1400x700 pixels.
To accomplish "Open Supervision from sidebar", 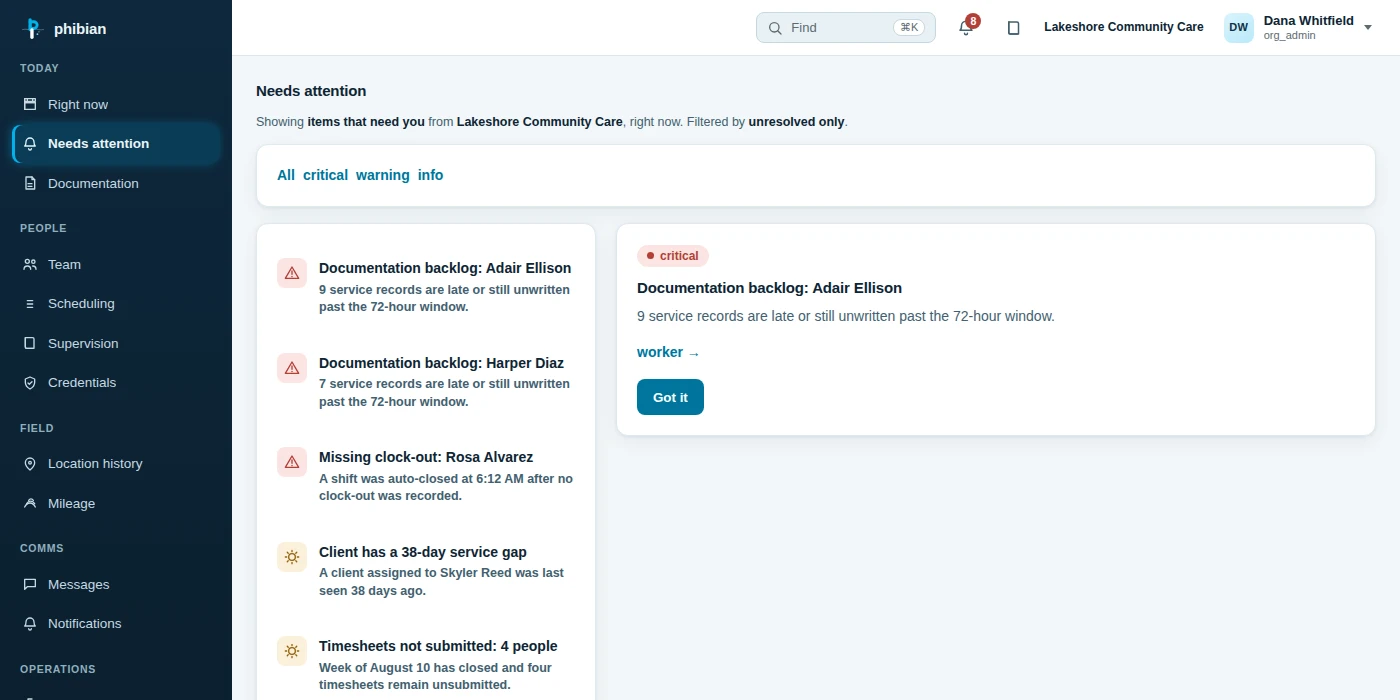I will pos(116,343).
